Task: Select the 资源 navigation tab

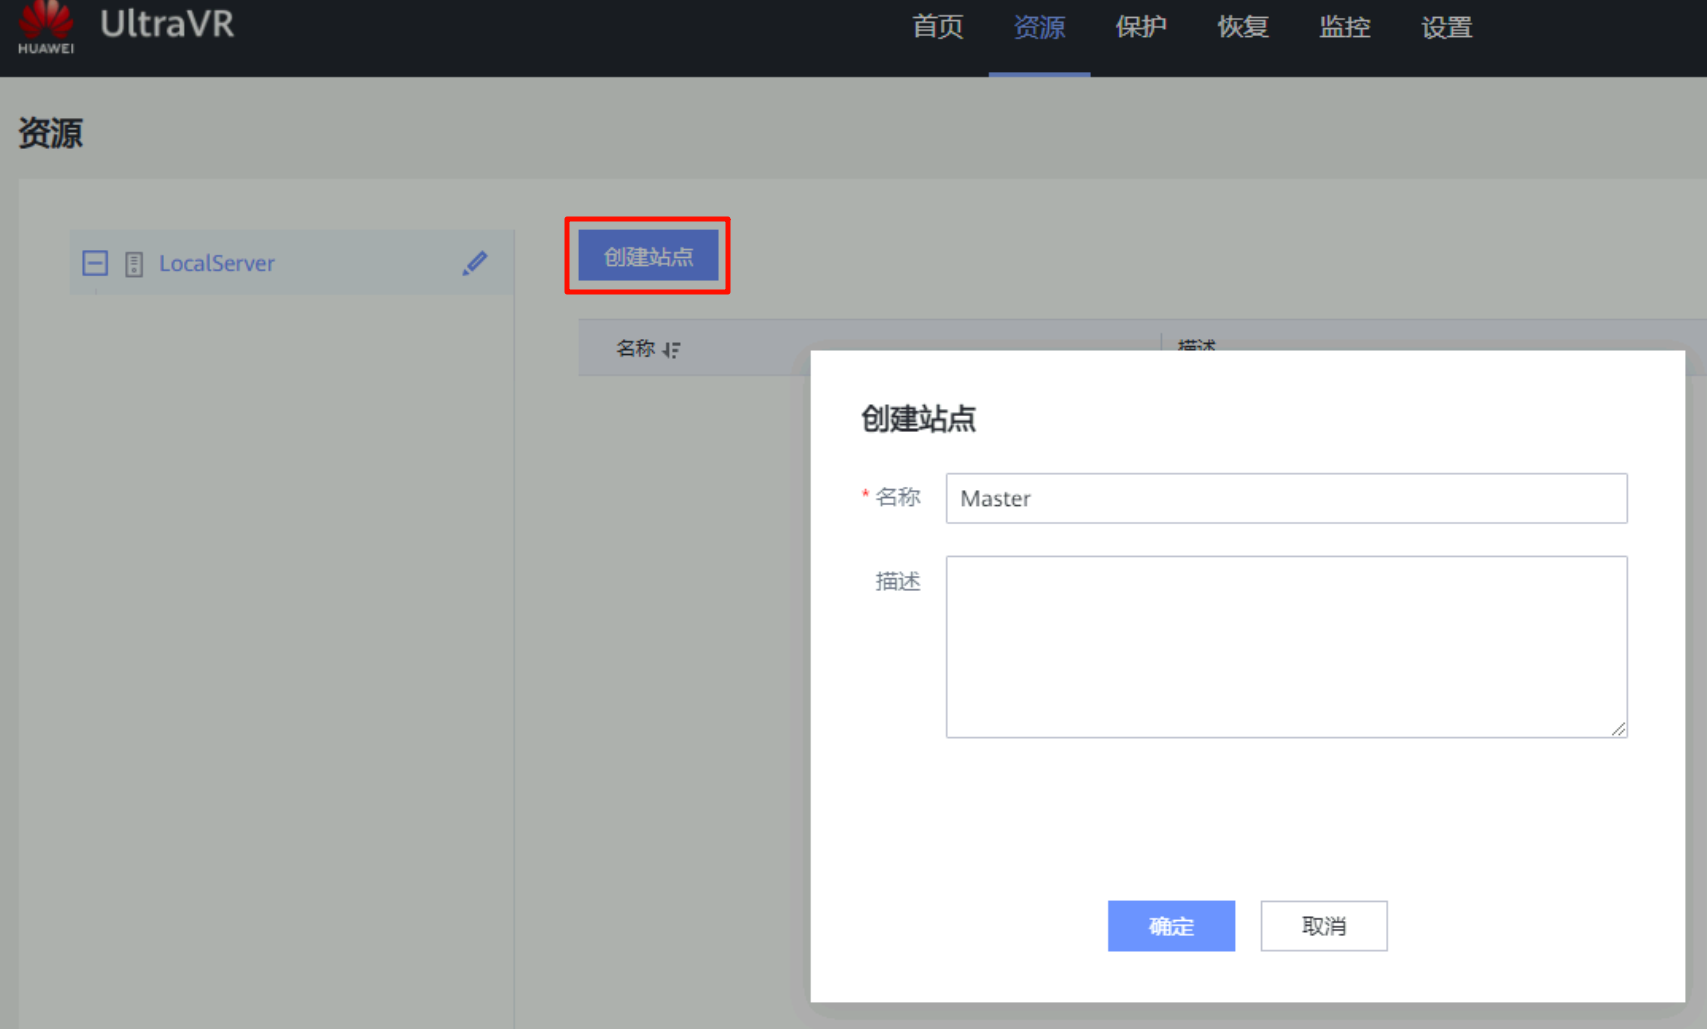Action: pos(1039,28)
